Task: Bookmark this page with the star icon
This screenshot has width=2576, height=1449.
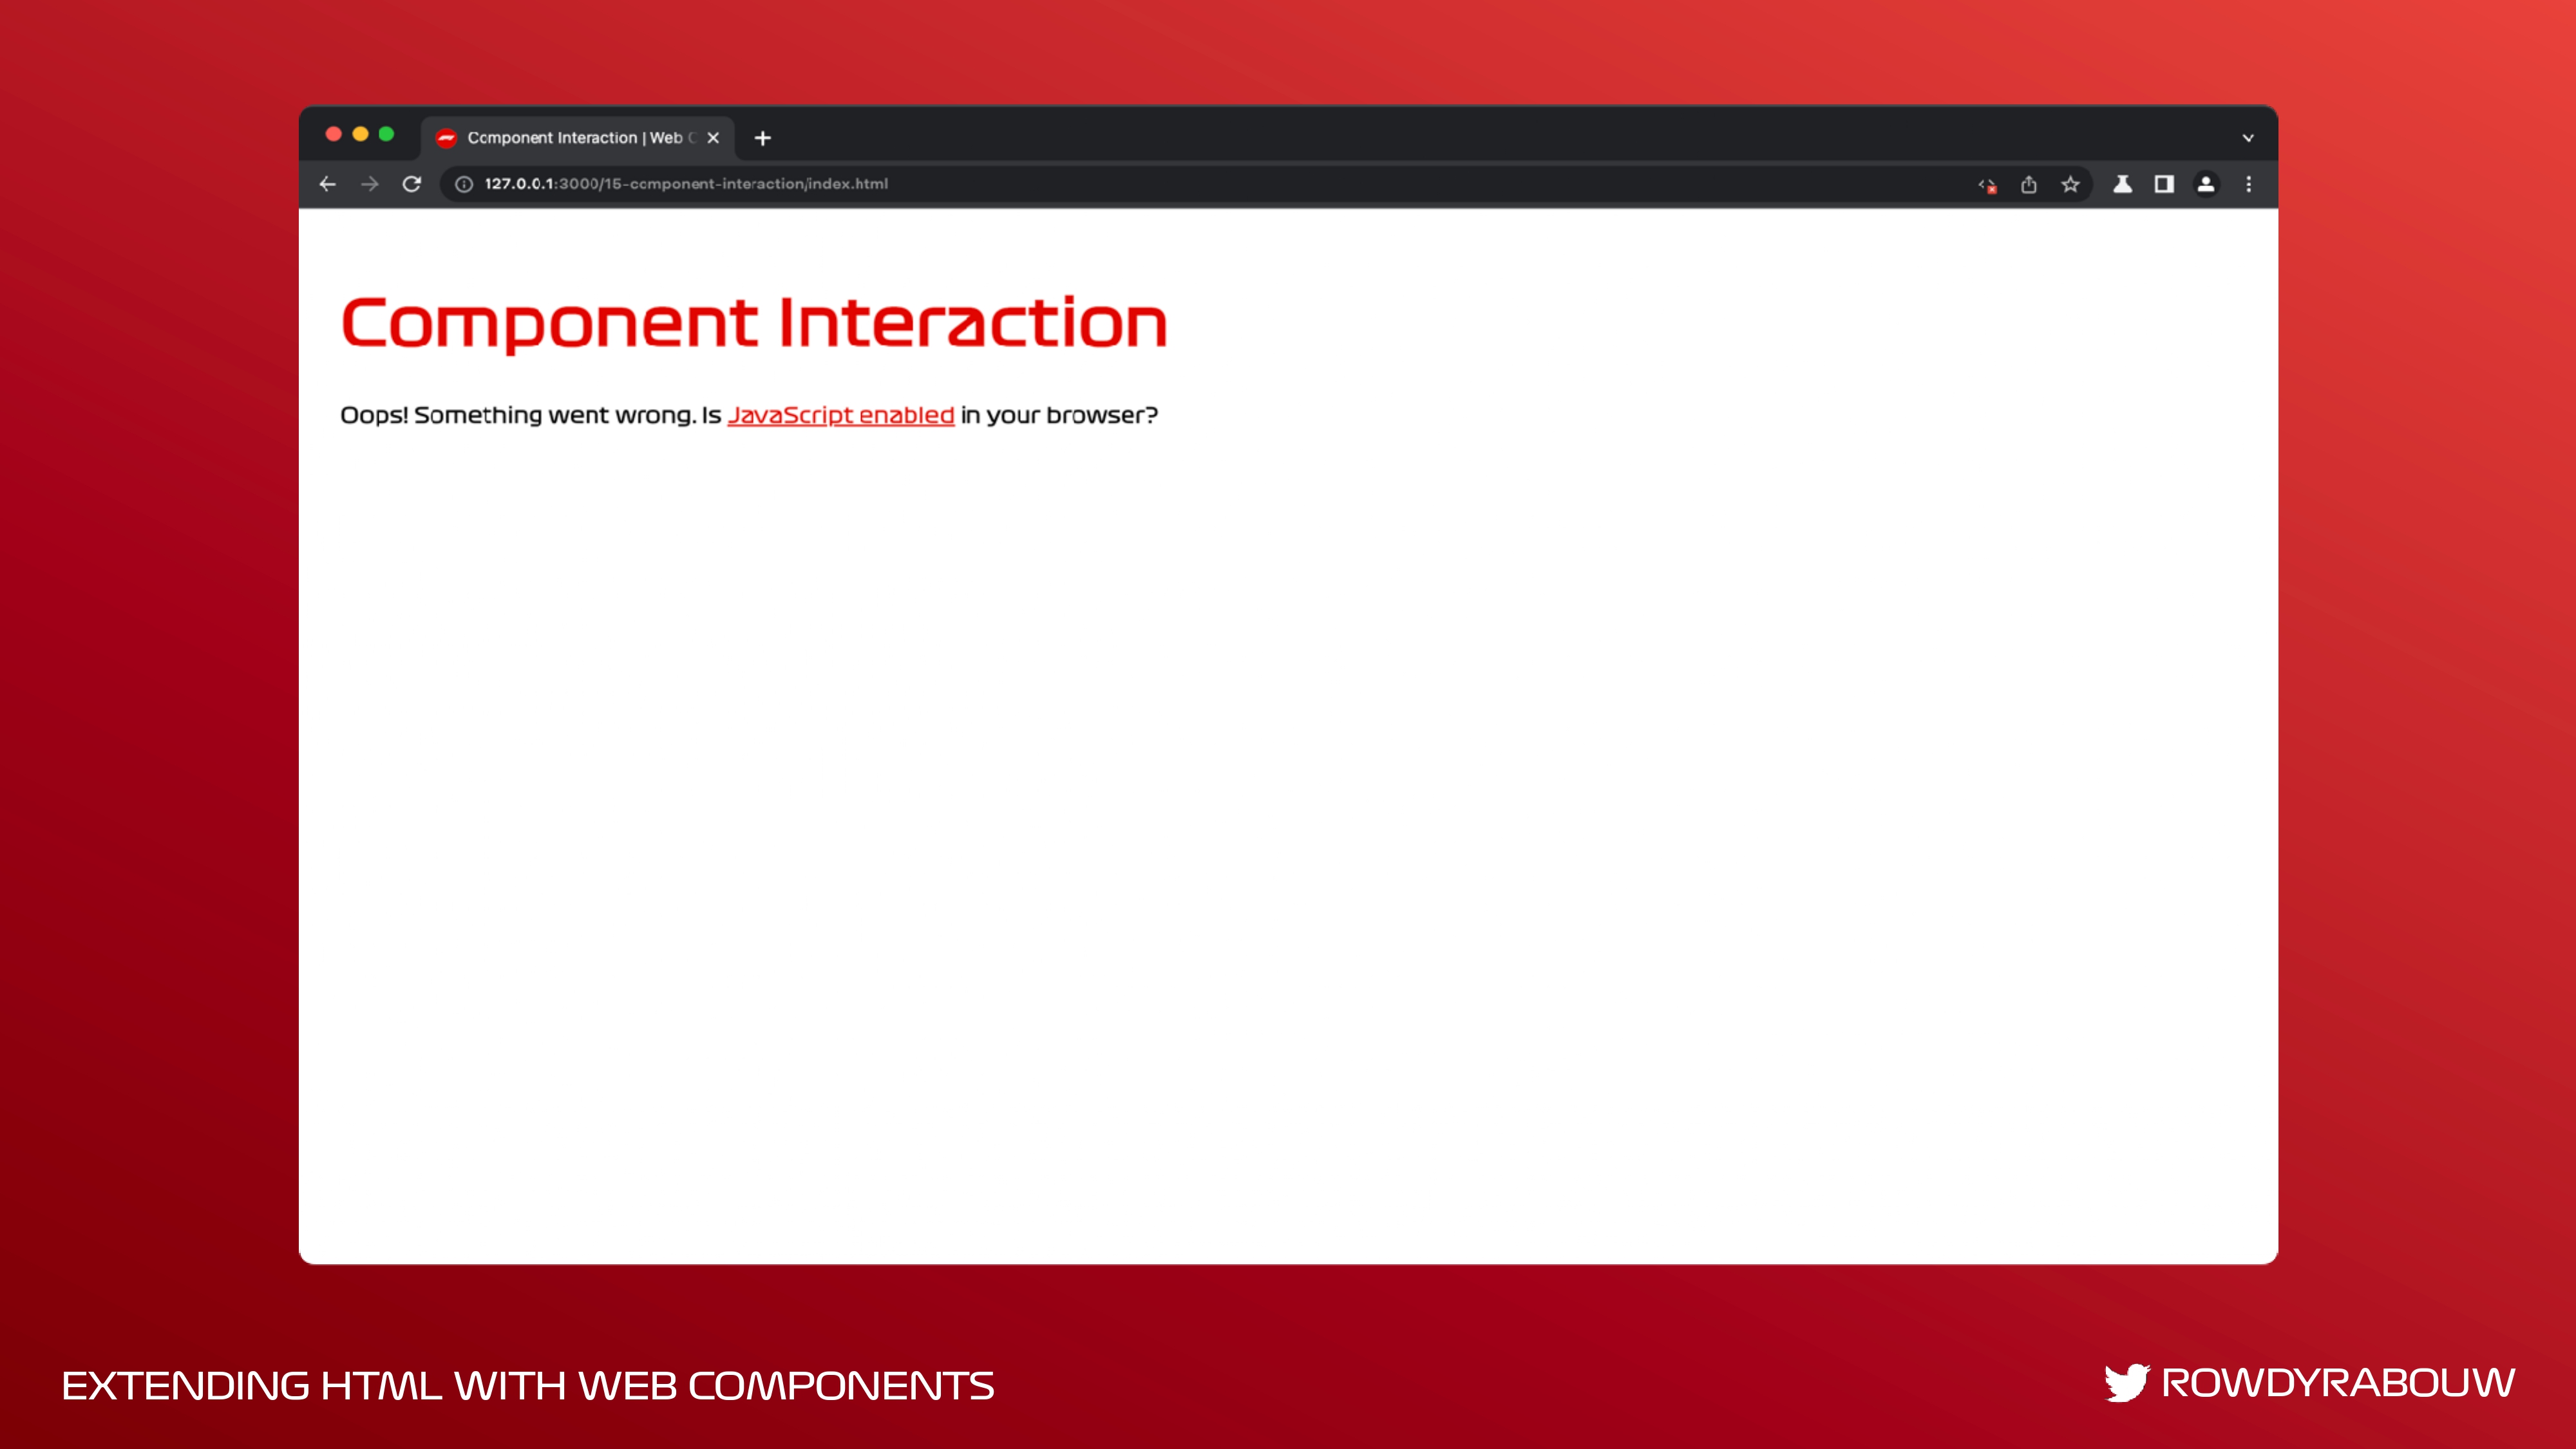Action: [x=2070, y=184]
